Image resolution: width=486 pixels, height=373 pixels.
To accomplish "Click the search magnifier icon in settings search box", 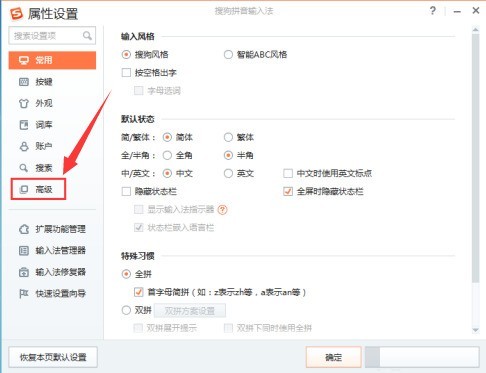I will point(87,35).
